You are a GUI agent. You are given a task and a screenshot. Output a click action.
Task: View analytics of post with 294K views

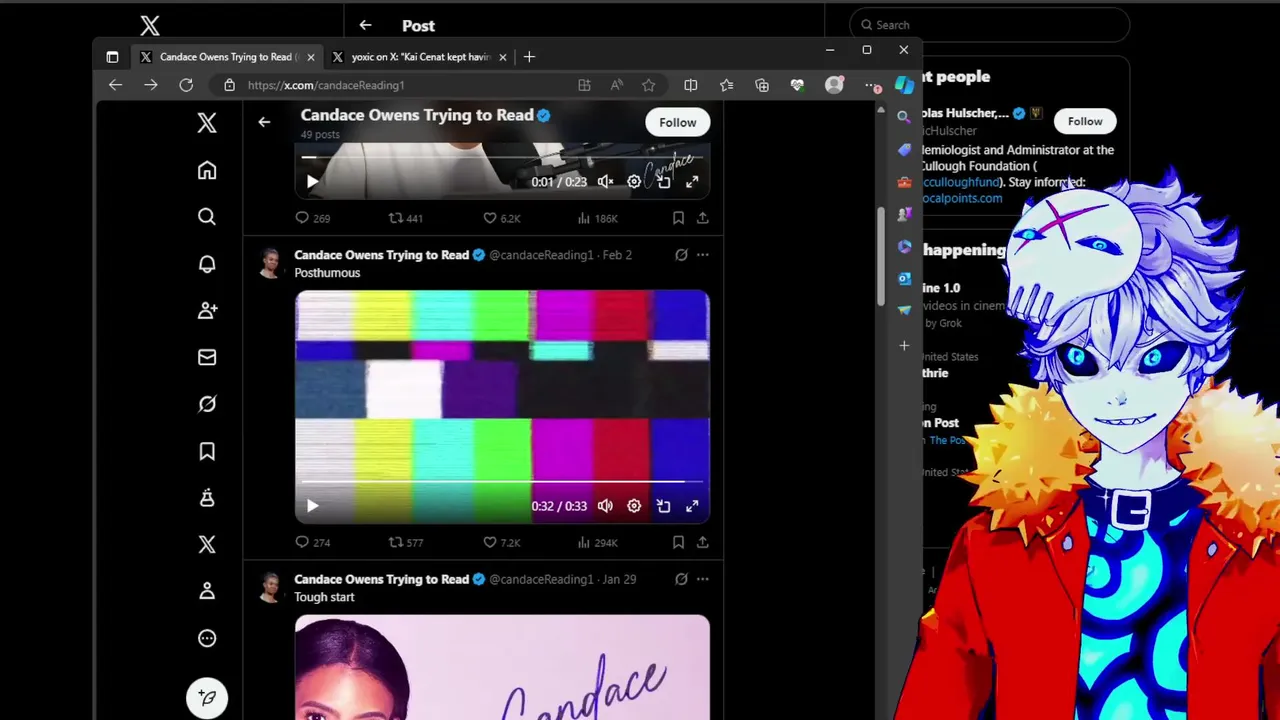597,542
